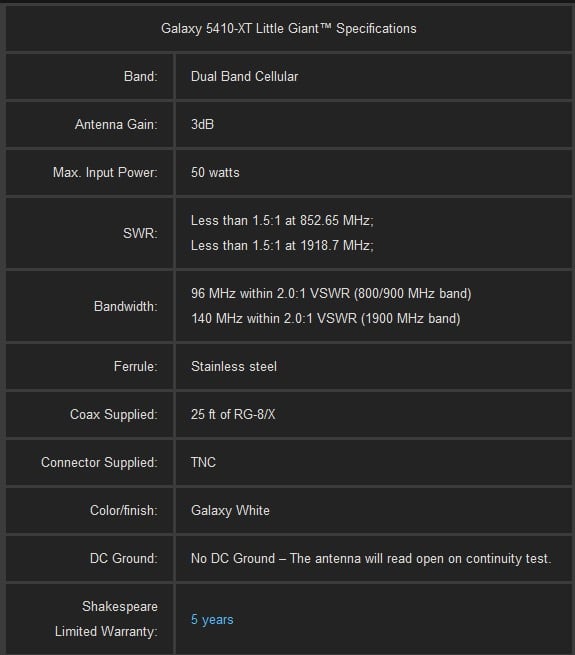Click the 852.65 MHz SWR line
The image size is (575, 655).
[282, 220]
